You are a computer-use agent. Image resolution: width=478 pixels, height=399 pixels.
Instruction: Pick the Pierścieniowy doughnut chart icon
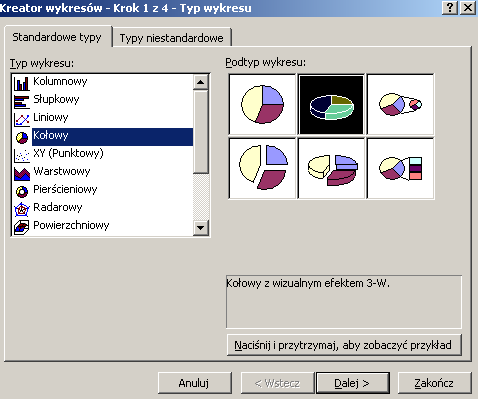(22, 191)
